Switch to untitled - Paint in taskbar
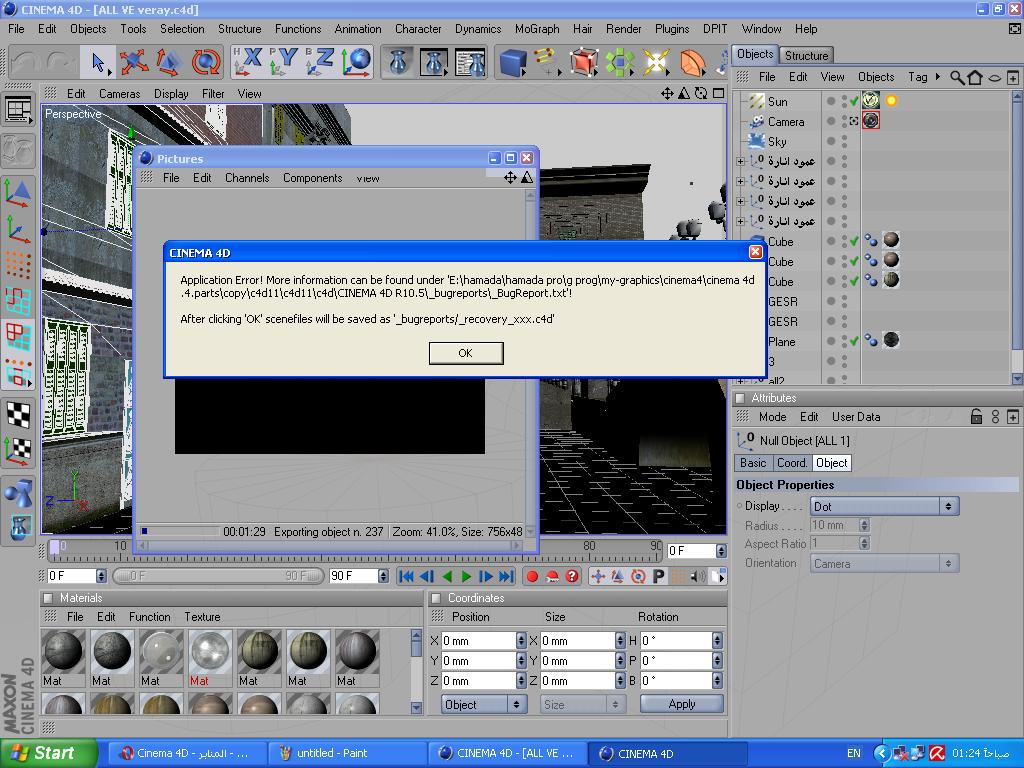Image resolution: width=1024 pixels, height=768 pixels. pyautogui.click(x=347, y=753)
